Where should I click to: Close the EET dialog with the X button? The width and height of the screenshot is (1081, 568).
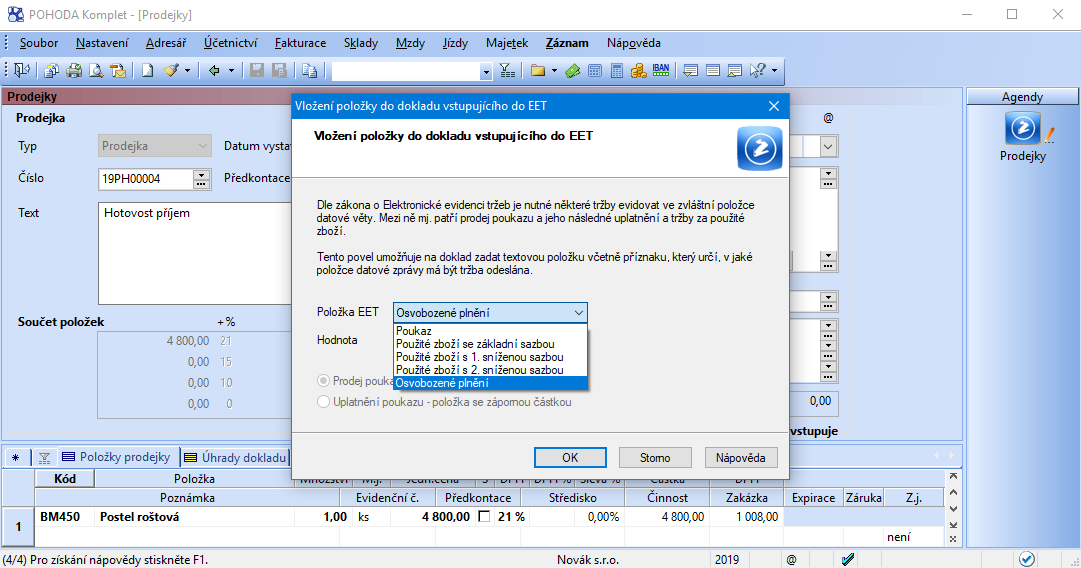coord(774,105)
